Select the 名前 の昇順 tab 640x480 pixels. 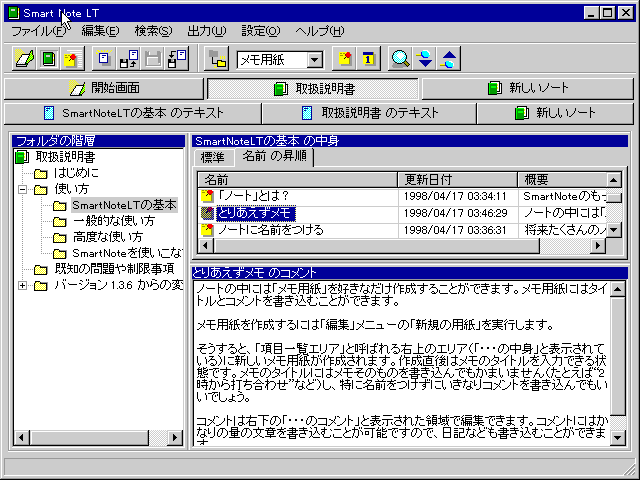coord(274,156)
